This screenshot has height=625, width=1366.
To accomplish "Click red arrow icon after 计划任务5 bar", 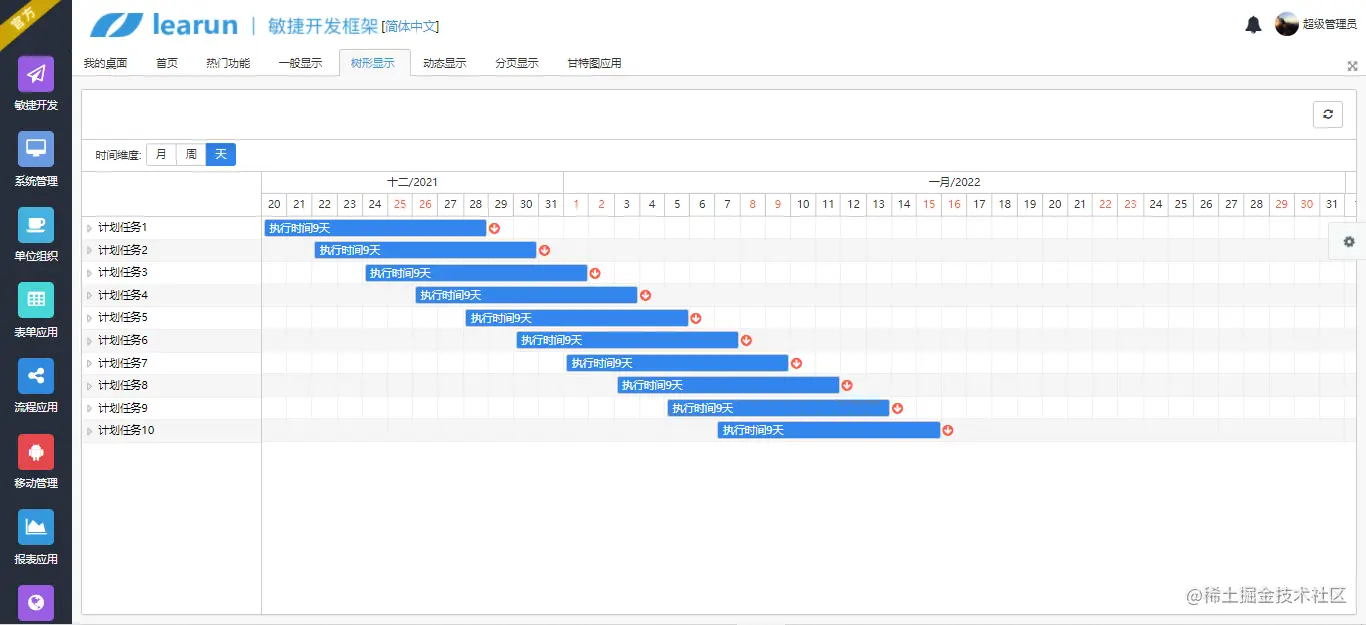I will (696, 318).
